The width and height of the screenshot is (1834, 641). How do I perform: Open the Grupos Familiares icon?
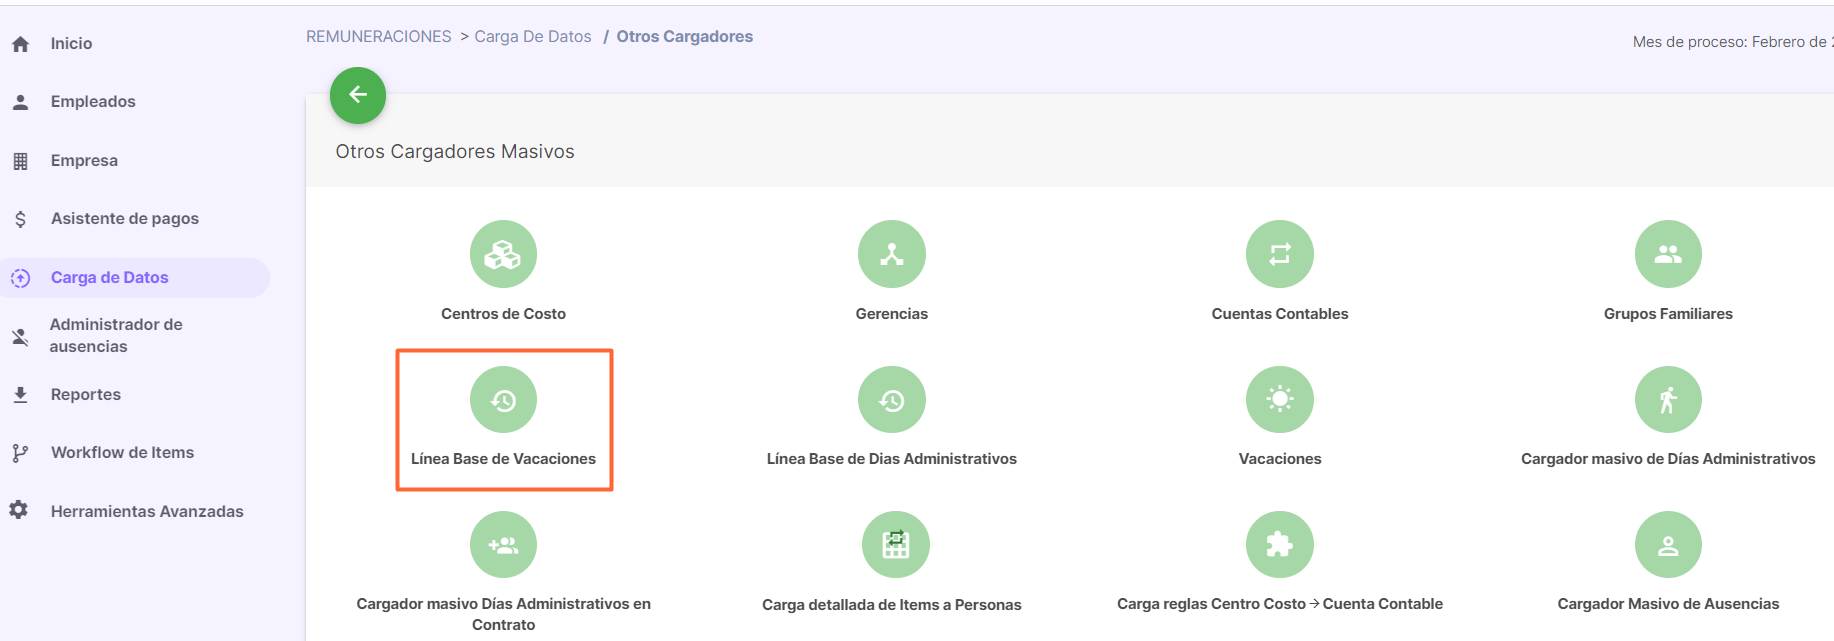(x=1668, y=254)
